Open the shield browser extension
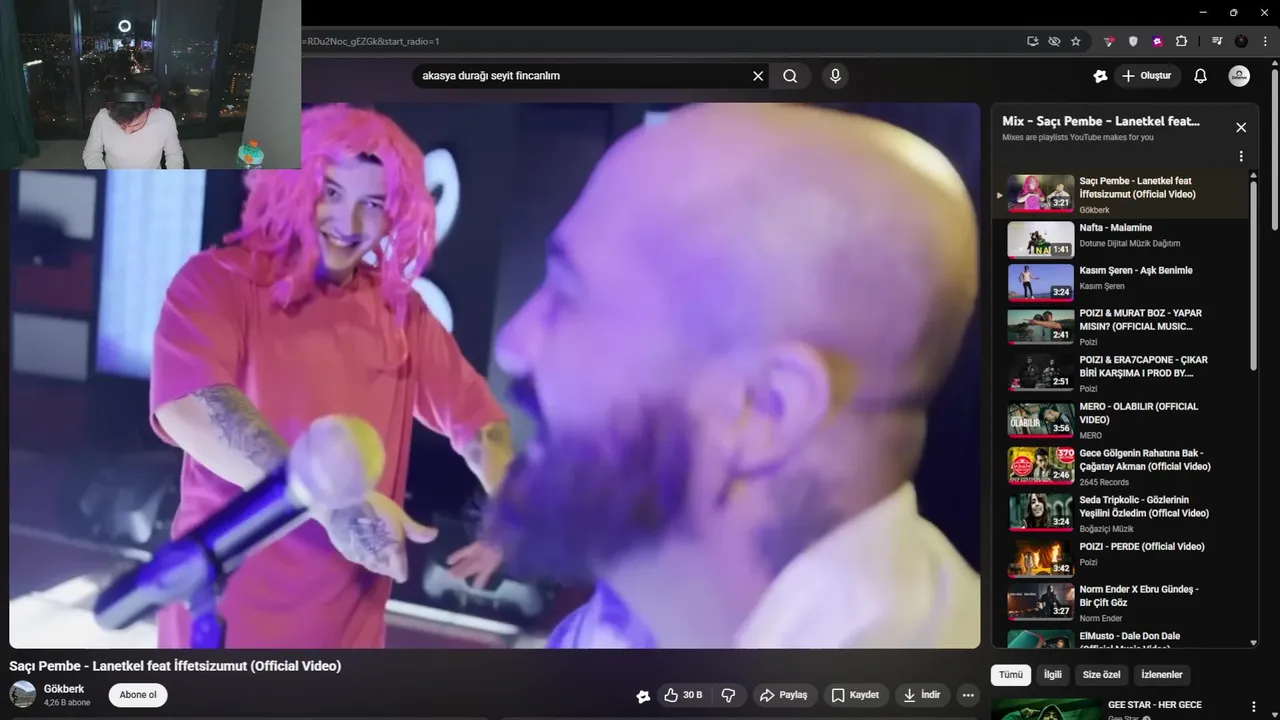Image resolution: width=1280 pixels, height=720 pixels. (x=1133, y=41)
